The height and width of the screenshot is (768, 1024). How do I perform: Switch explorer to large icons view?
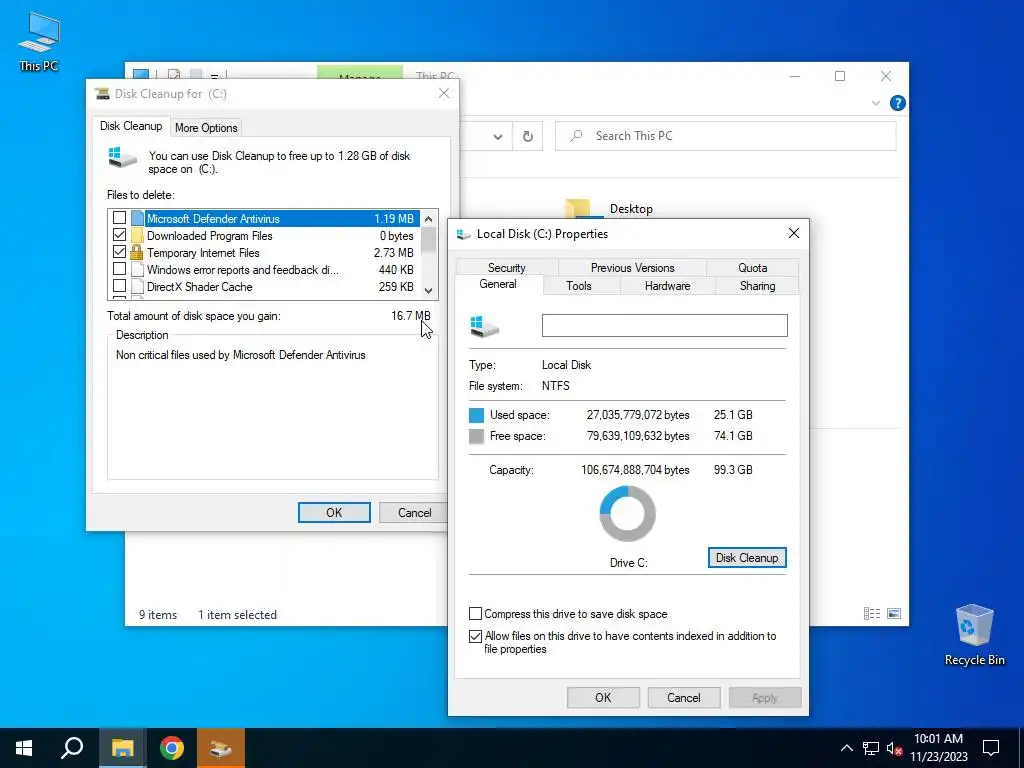[894, 613]
